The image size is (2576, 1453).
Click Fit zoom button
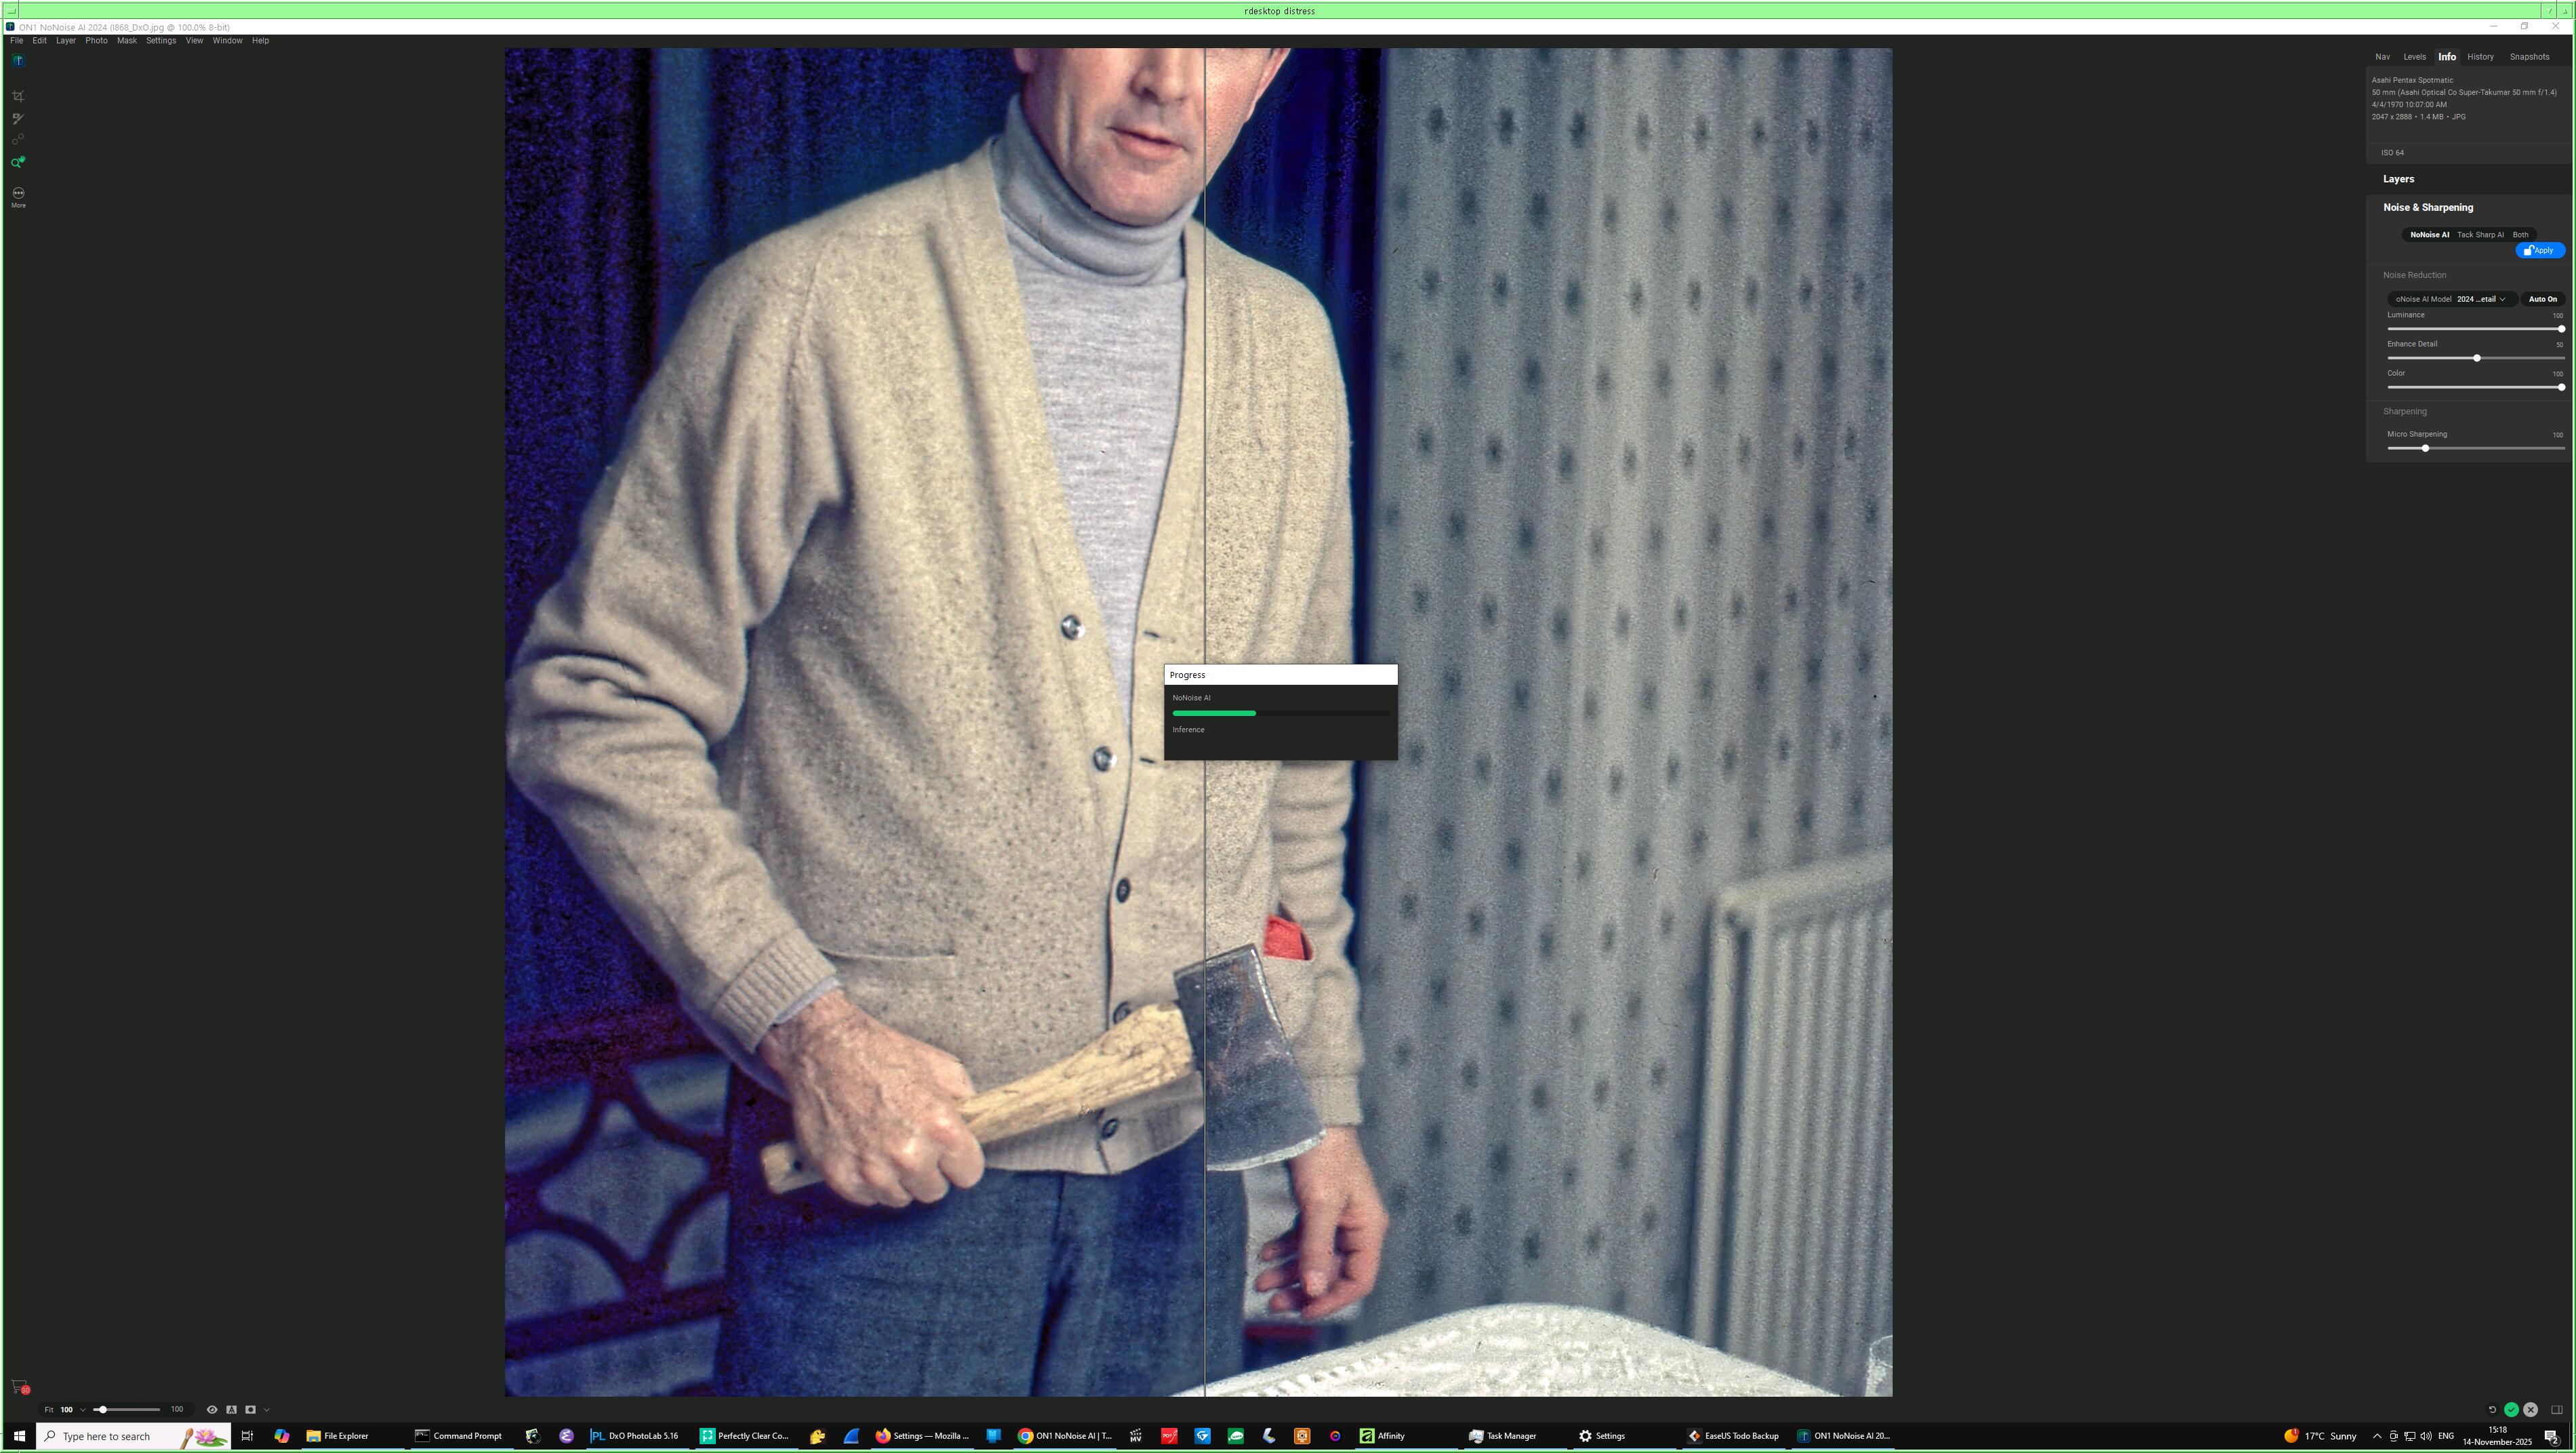(x=48, y=1410)
